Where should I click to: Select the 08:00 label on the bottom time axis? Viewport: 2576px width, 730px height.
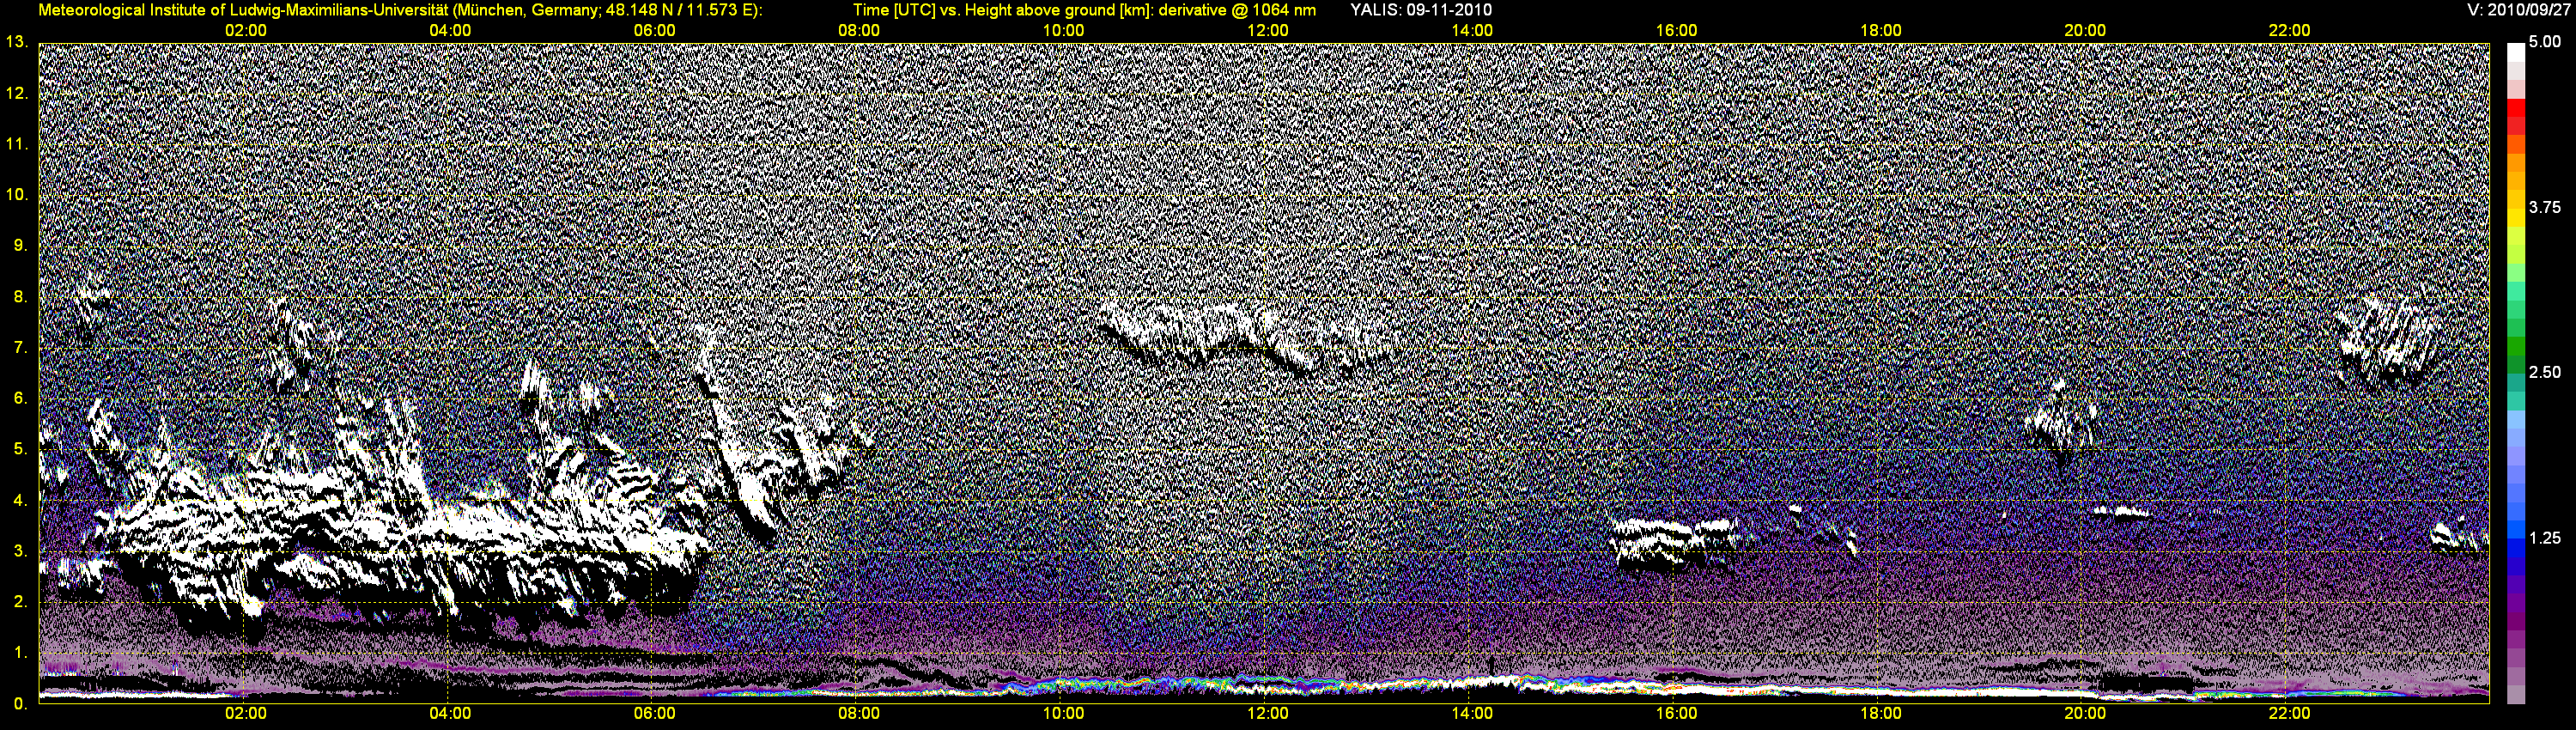(x=859, y=713)
